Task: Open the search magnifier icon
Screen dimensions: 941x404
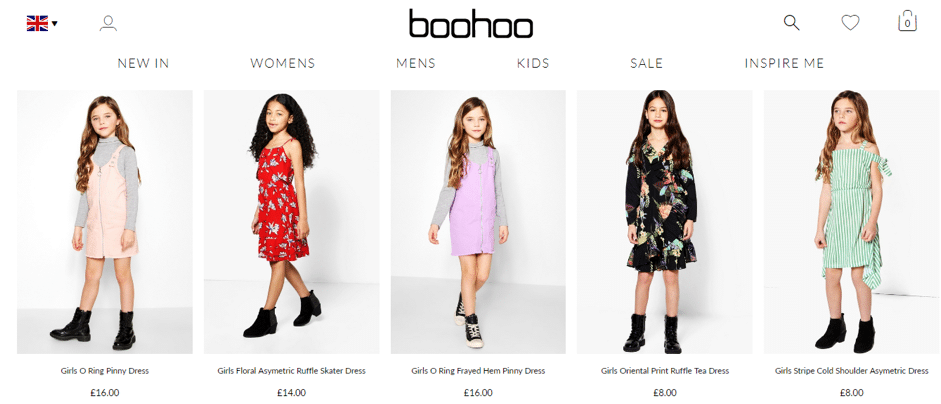Action: (x=792, y=23)
